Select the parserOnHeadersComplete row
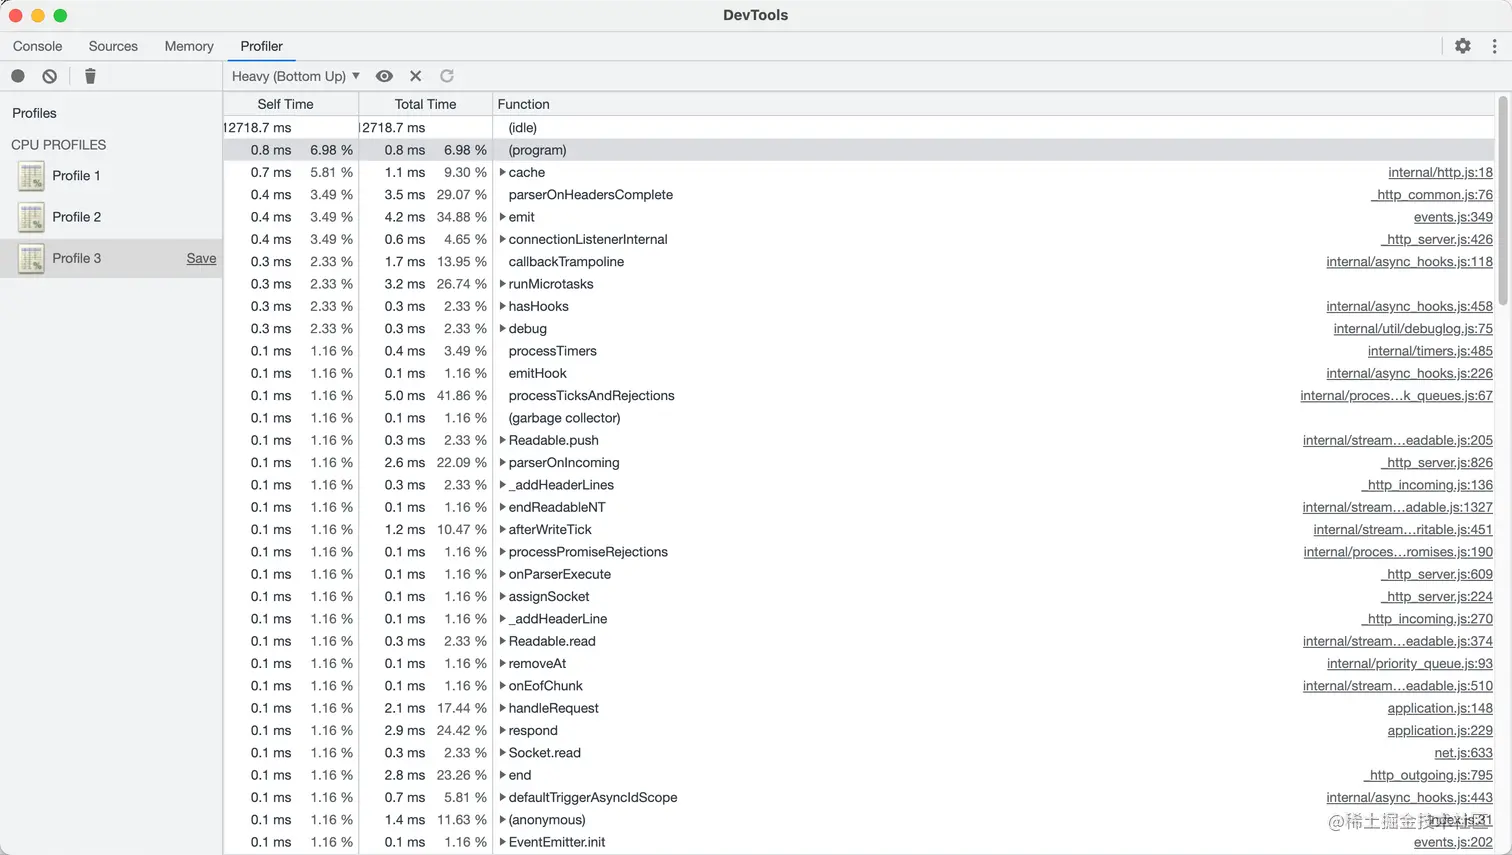 858,195
